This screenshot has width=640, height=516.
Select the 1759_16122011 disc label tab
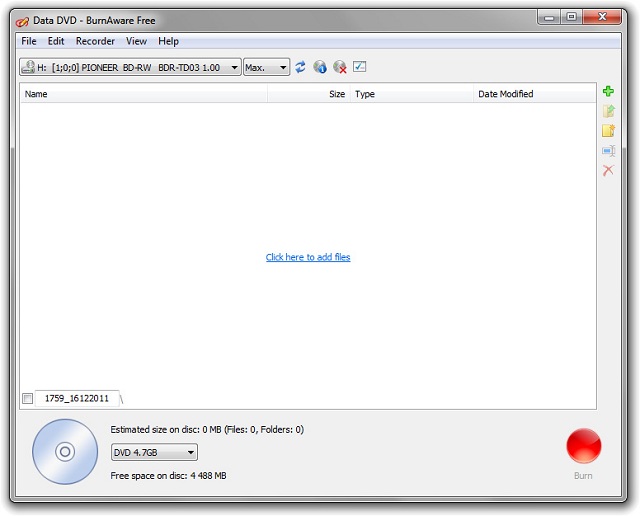point(77,398)
